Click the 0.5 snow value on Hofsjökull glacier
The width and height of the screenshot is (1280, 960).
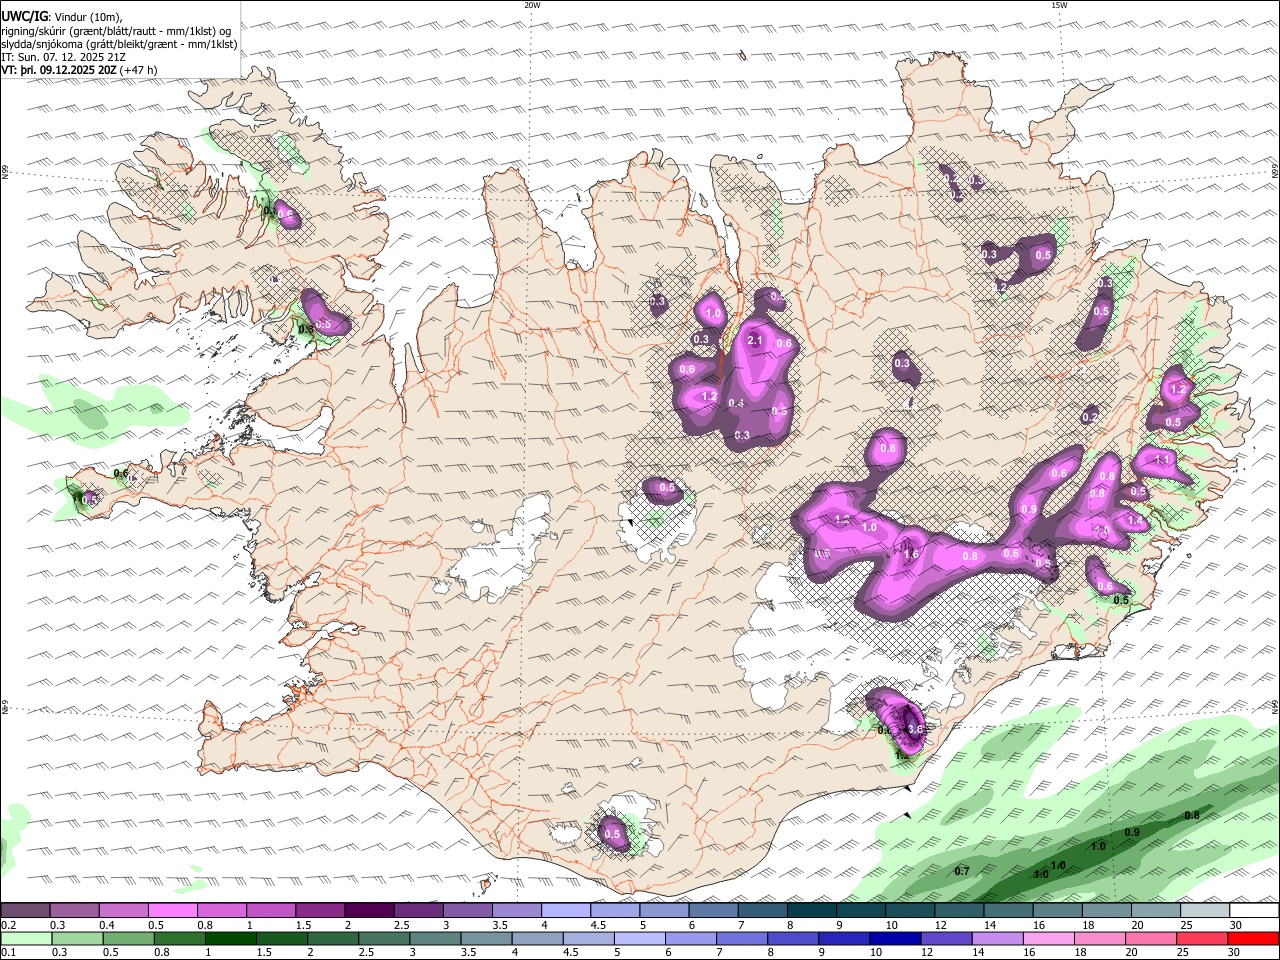667,489
